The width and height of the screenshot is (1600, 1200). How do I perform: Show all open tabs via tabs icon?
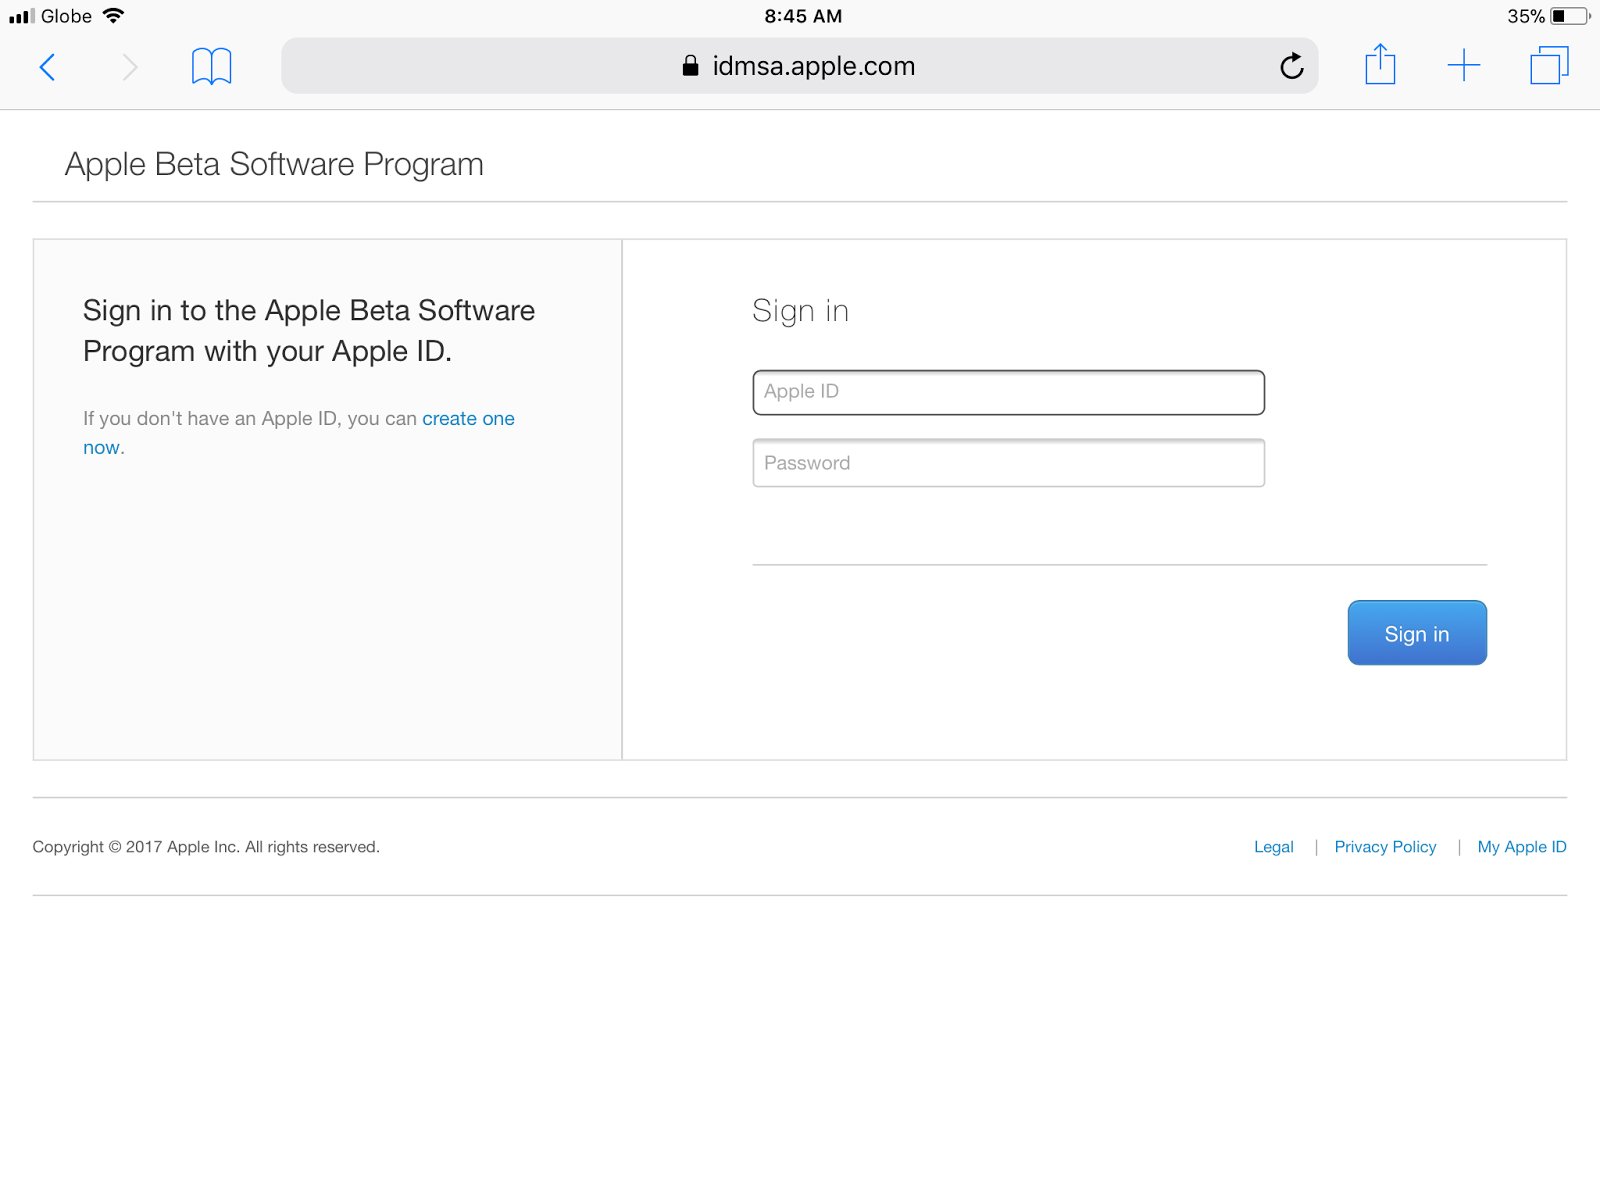point(1549,66)
